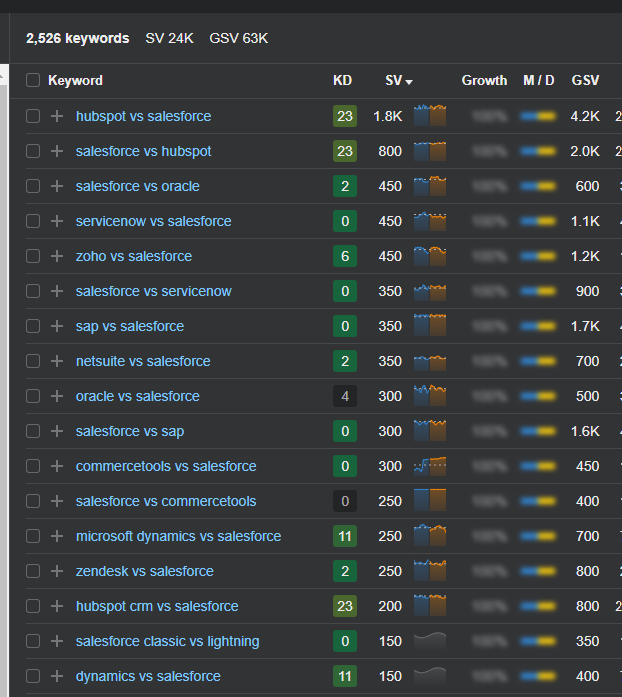
Task: Click KD badge 6 for zoho vs salesforce
Action: point(345,256)
